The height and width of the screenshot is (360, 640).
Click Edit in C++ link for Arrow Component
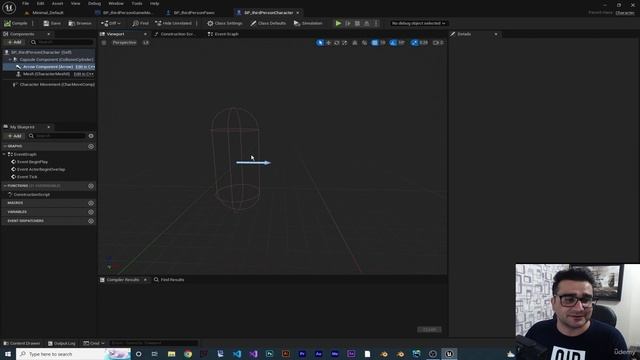(85, 67)
